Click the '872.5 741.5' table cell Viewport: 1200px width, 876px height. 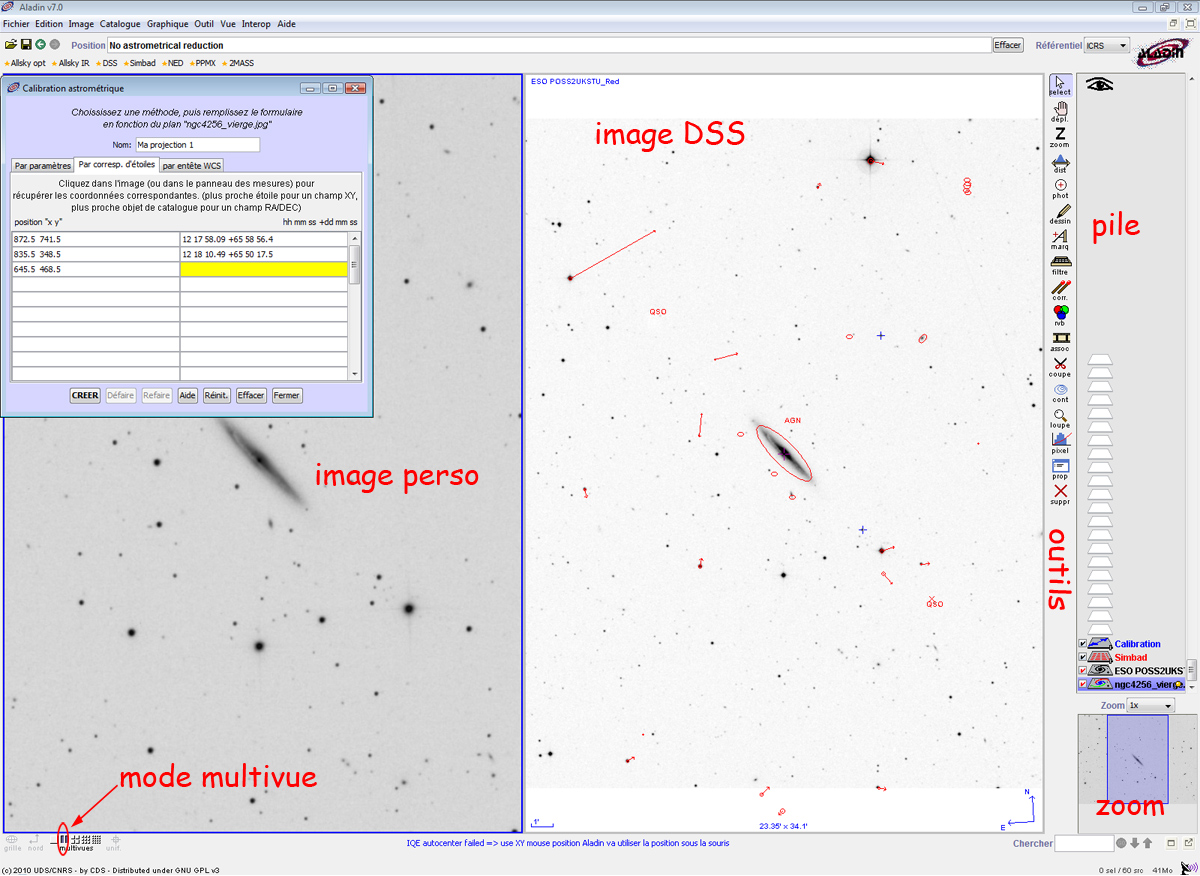point(96,239)
